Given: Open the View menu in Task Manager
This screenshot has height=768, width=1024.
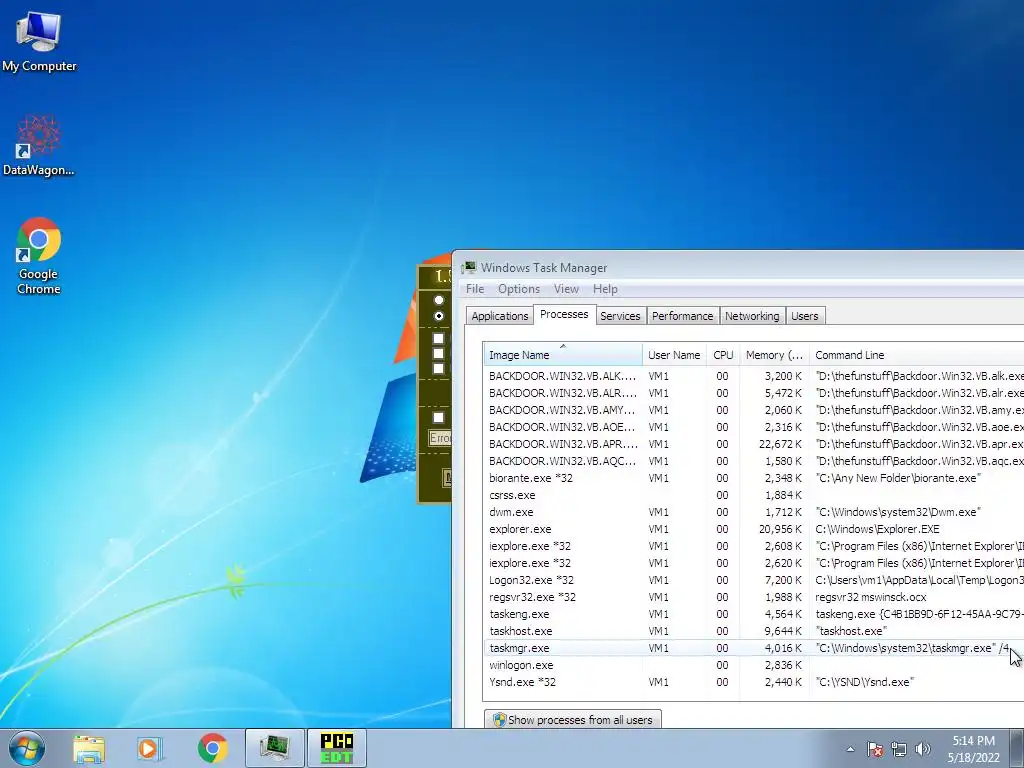Looking at the screenshot, I should pyautogui.click(x=566, y=289).
